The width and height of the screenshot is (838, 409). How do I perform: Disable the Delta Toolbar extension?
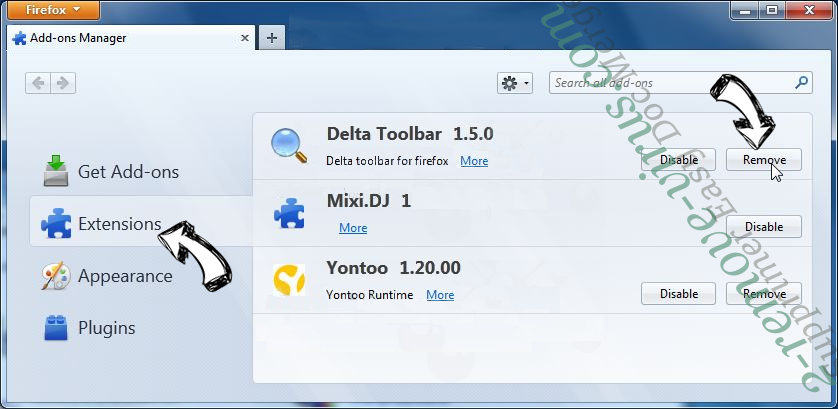[679, 160]
